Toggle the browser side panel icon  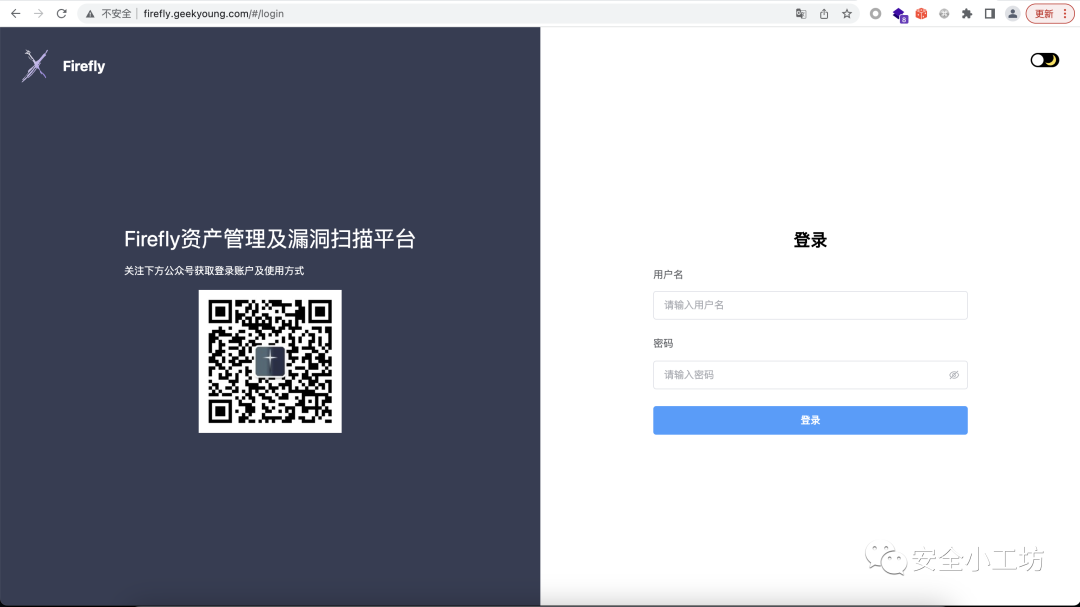(x=990, y=14)
